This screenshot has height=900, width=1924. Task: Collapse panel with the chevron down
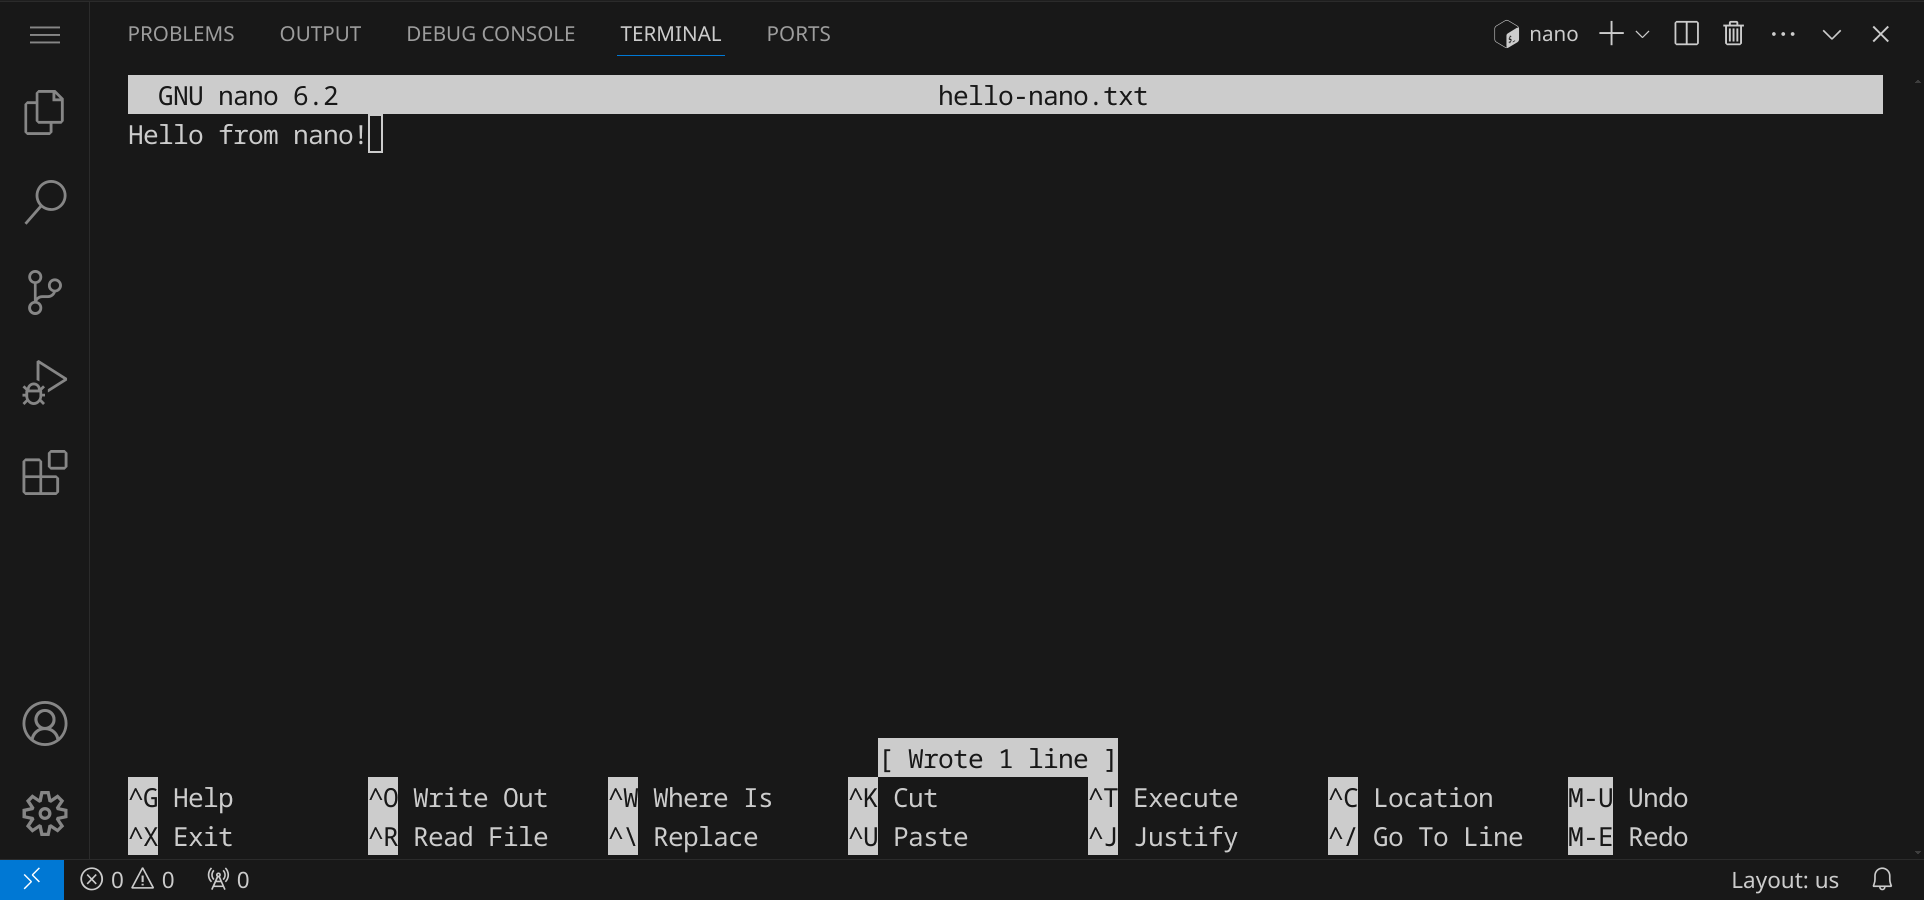click(x=1831, y=34)
